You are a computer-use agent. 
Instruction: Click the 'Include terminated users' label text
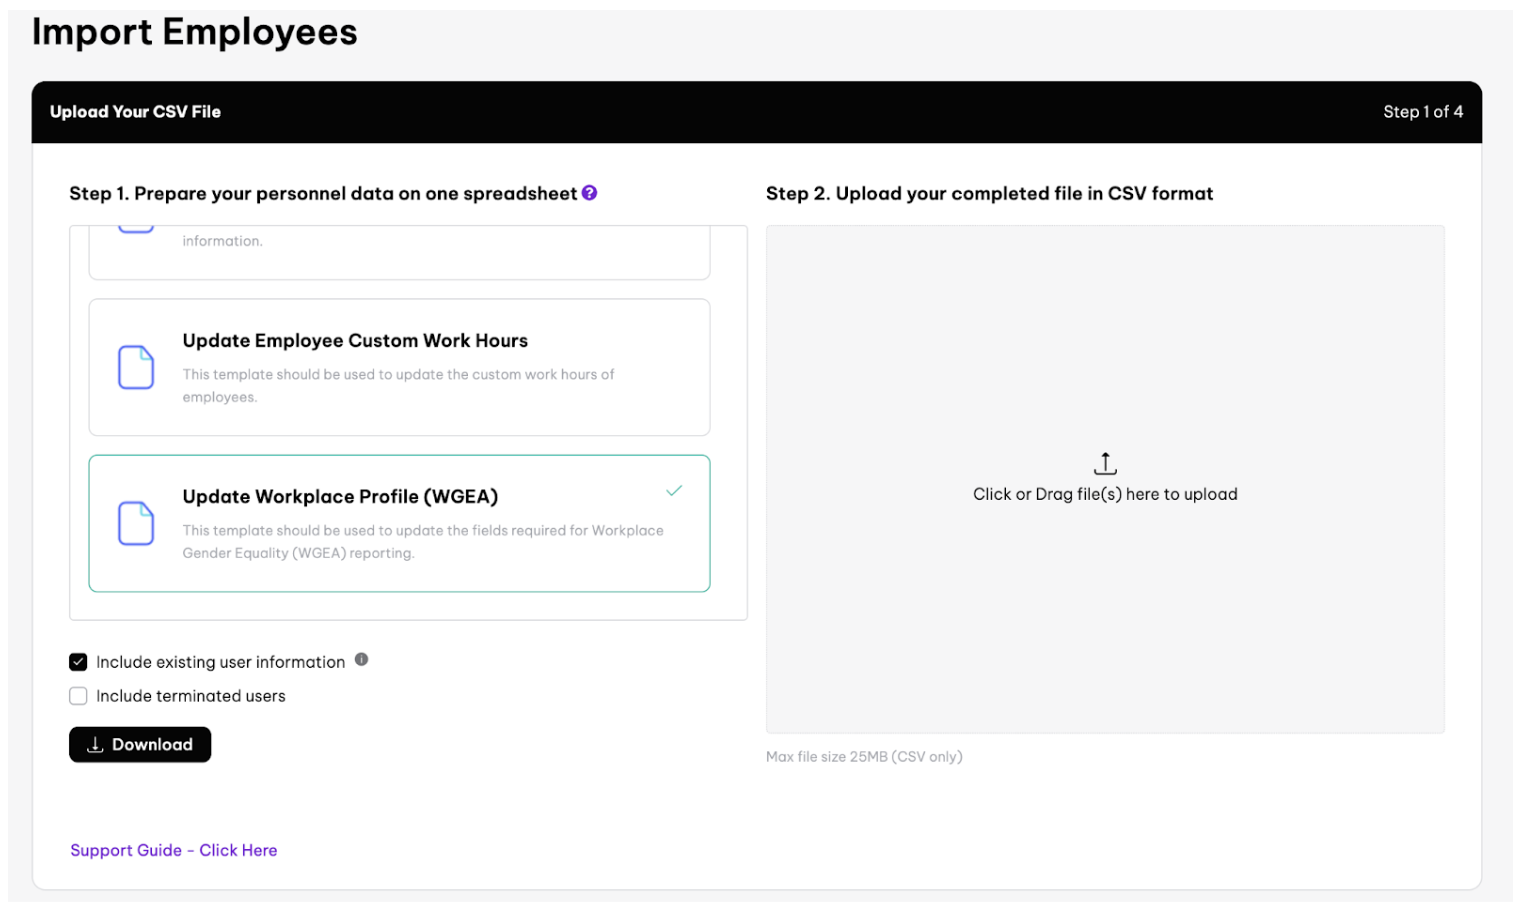(x=190, y=696)
